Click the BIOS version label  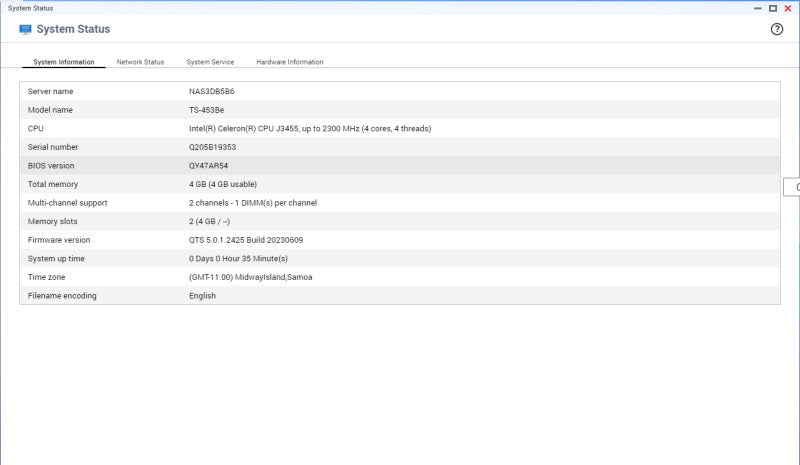pos(51,165)
